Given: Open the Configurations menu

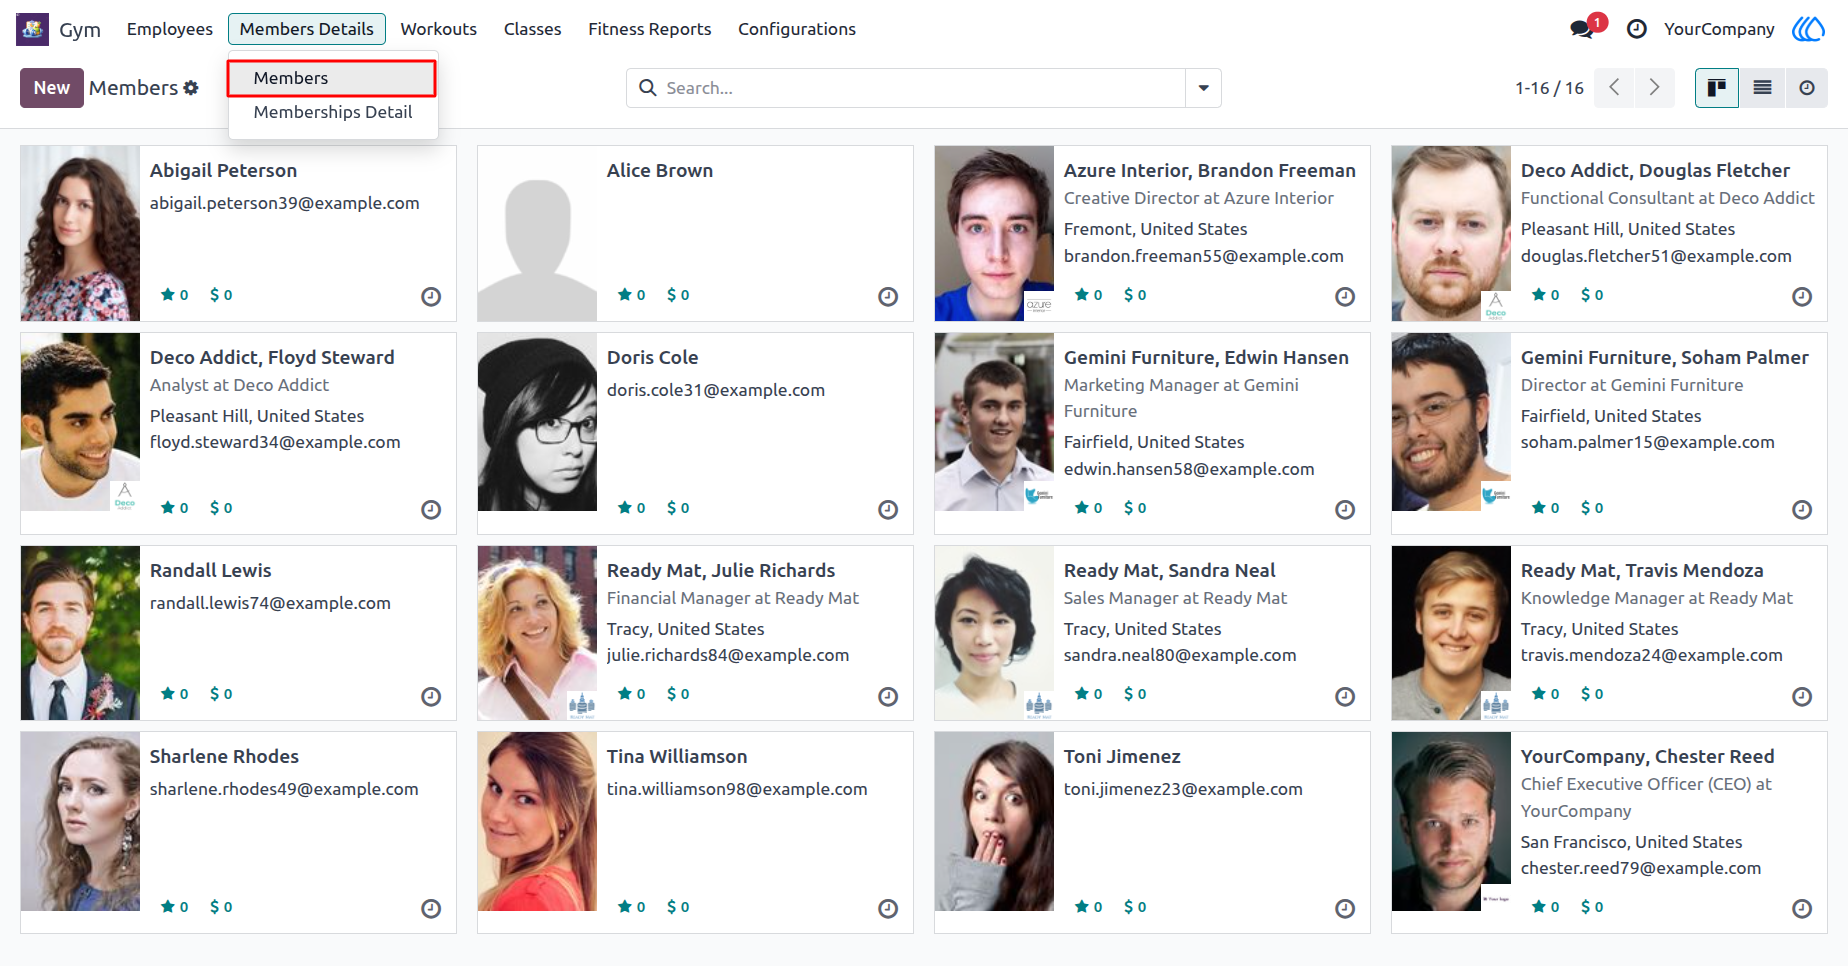Looking at the screenshot, I should (x=797, y=29).
